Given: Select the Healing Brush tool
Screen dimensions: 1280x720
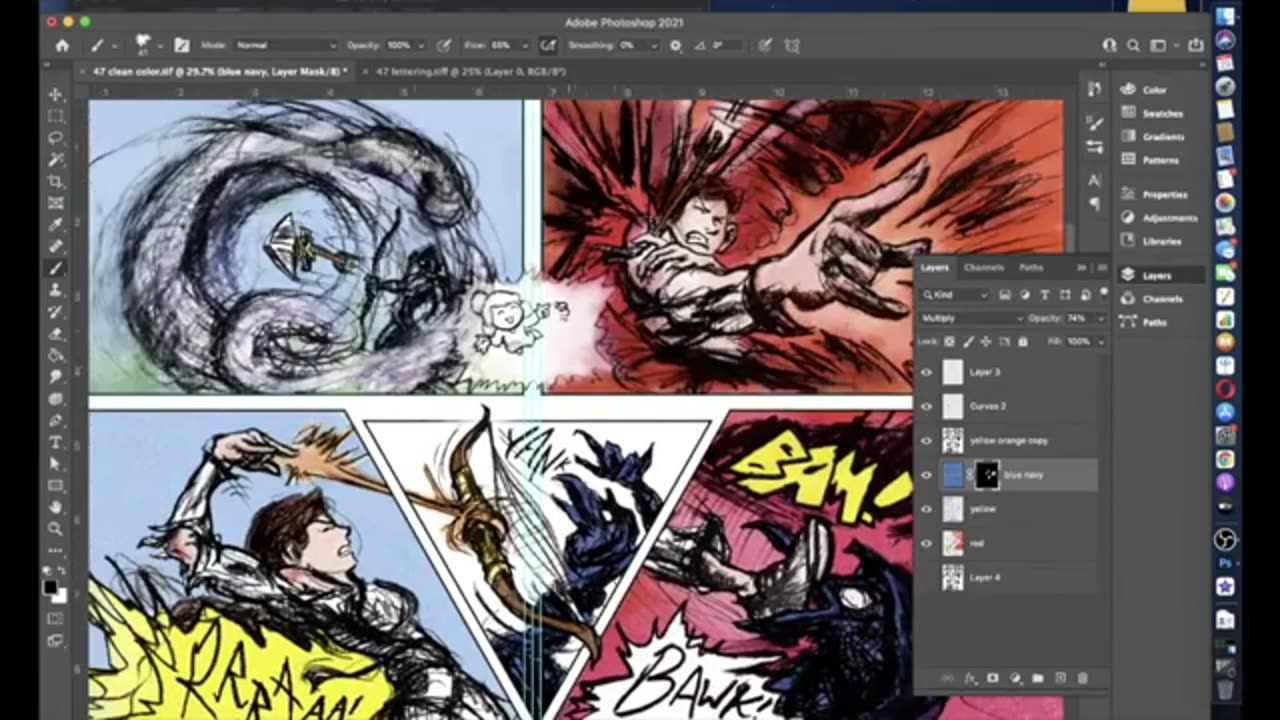Looking at the screenshot, I should 56,247.
